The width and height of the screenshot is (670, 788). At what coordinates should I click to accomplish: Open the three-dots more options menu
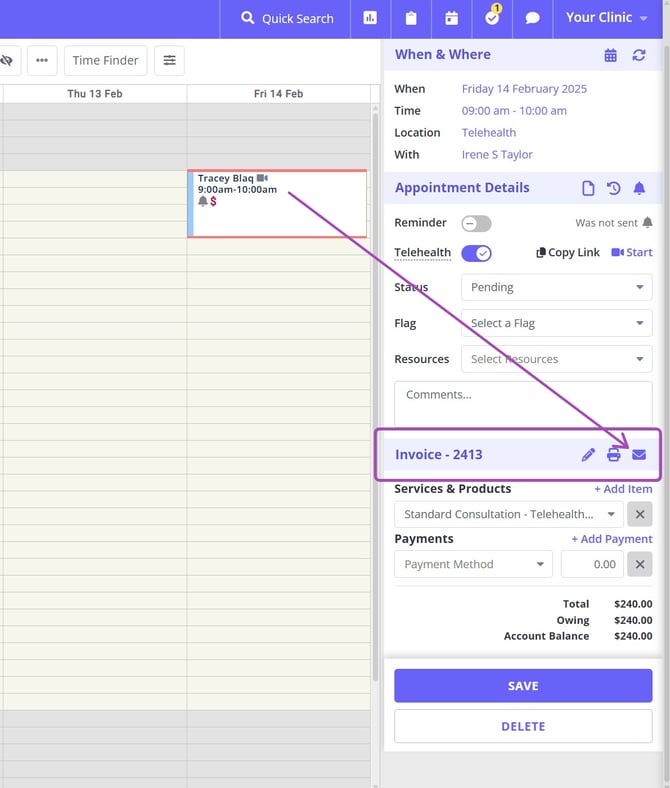pyautogui.click(x=42, y=61)
